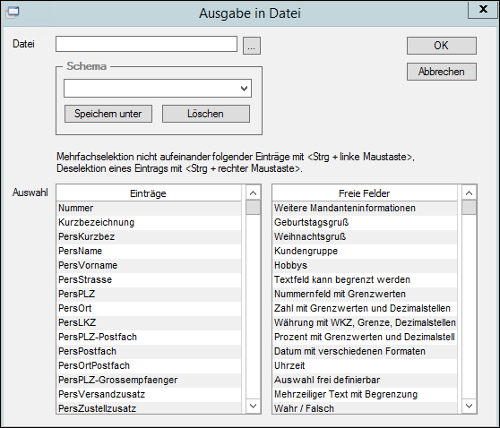The image size is (500, 428).
Task: Select the PersPLZ entry
Action: [x=149, y=294]
